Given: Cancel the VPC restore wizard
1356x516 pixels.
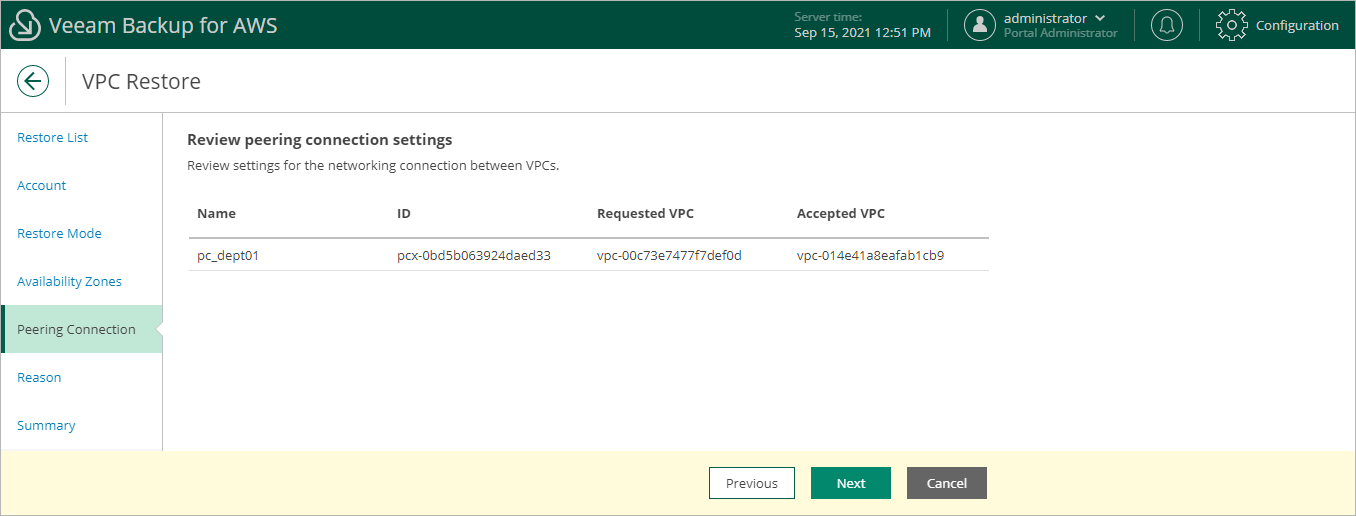Looking at the screenshot, I should click(x=946, y=483).
